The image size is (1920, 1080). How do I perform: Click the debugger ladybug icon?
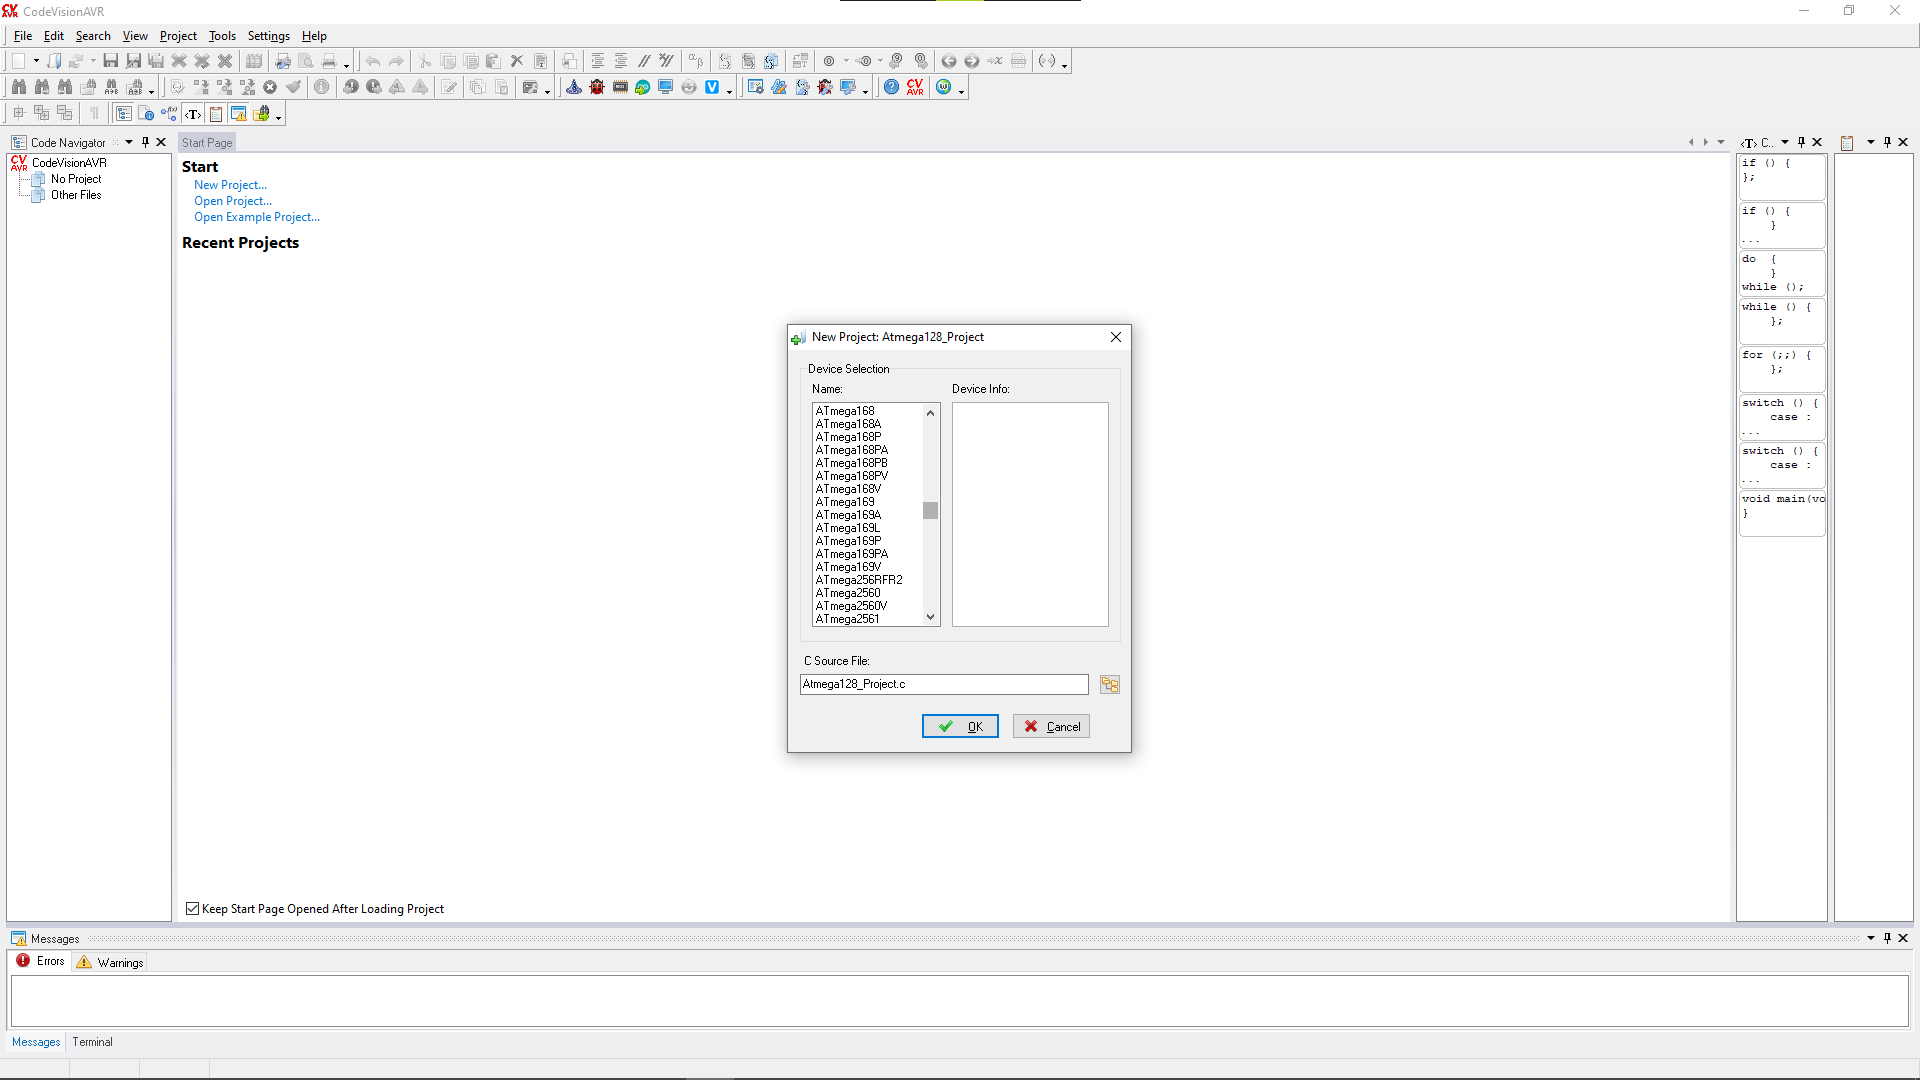(597, 87)
